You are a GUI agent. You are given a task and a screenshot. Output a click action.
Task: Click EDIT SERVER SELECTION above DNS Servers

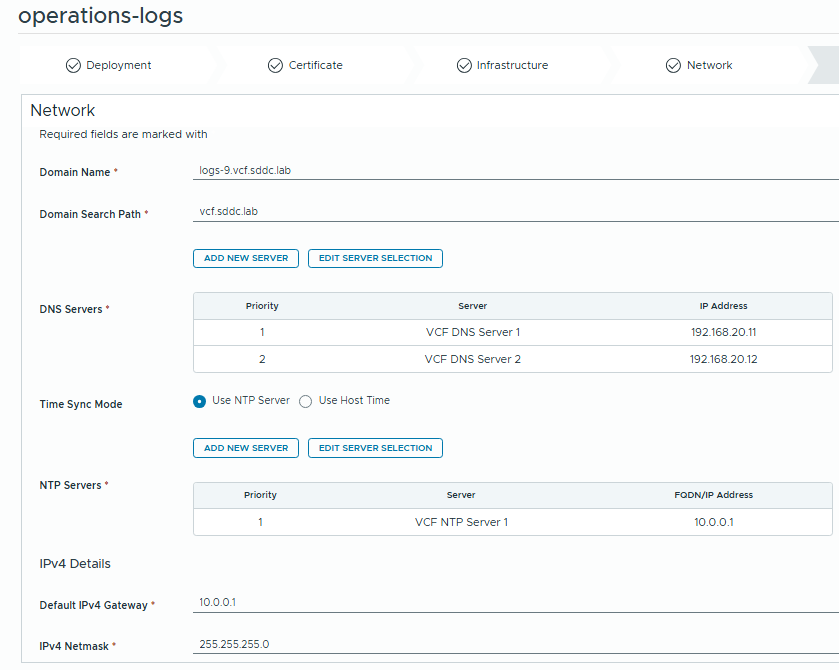[x=375, y=258]
